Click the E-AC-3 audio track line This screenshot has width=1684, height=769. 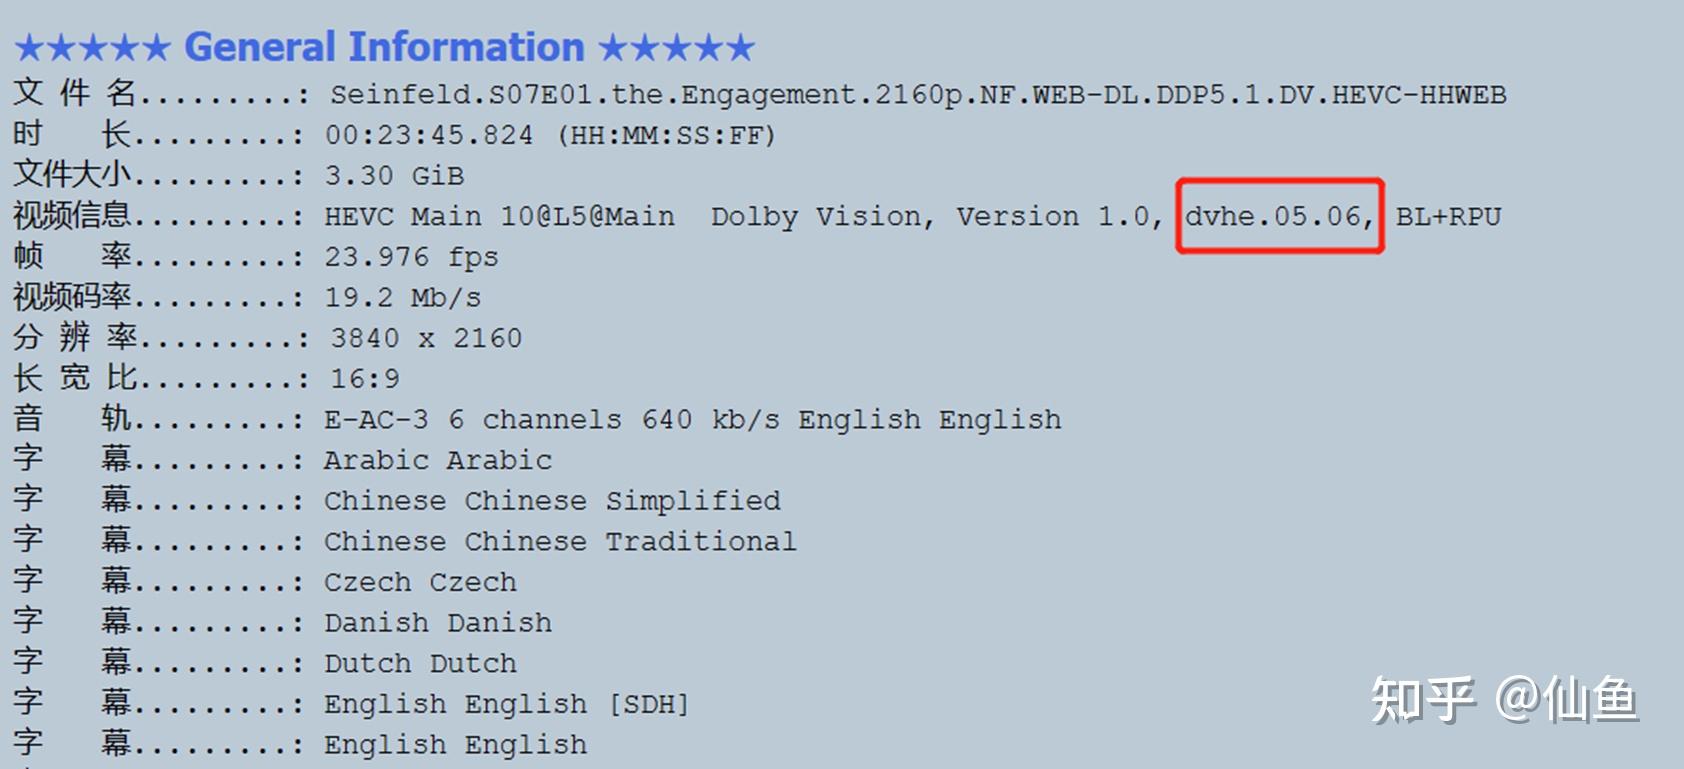tap(692, 420)
